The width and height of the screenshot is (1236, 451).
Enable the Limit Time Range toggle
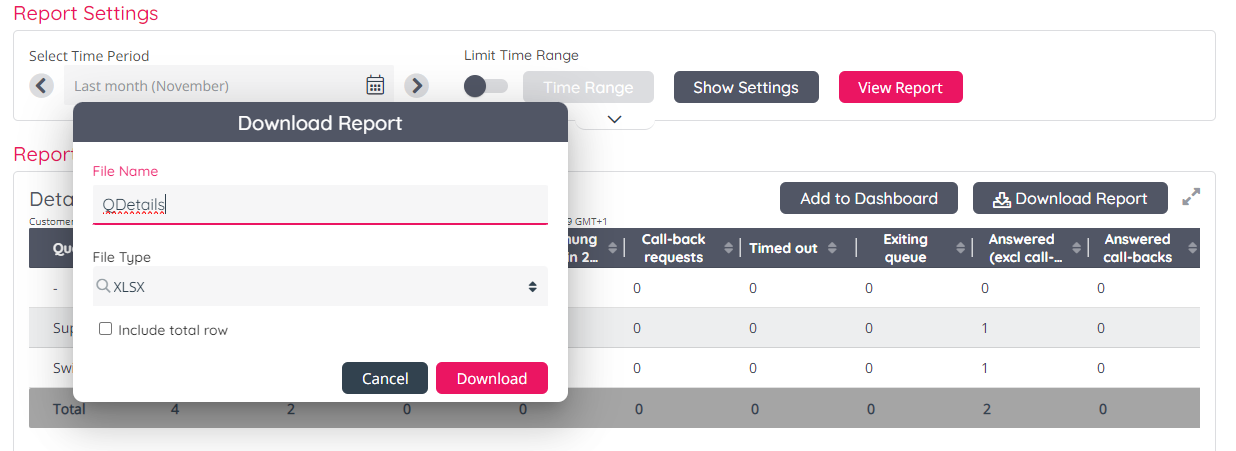tap(486, 87)
